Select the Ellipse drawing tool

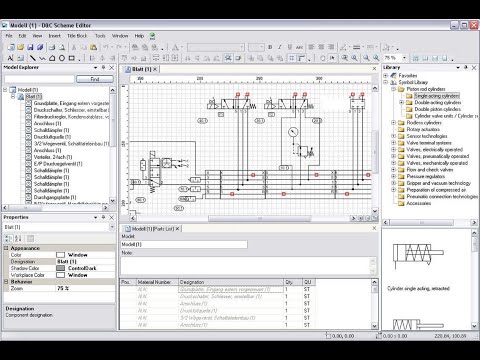coord(62,58)
